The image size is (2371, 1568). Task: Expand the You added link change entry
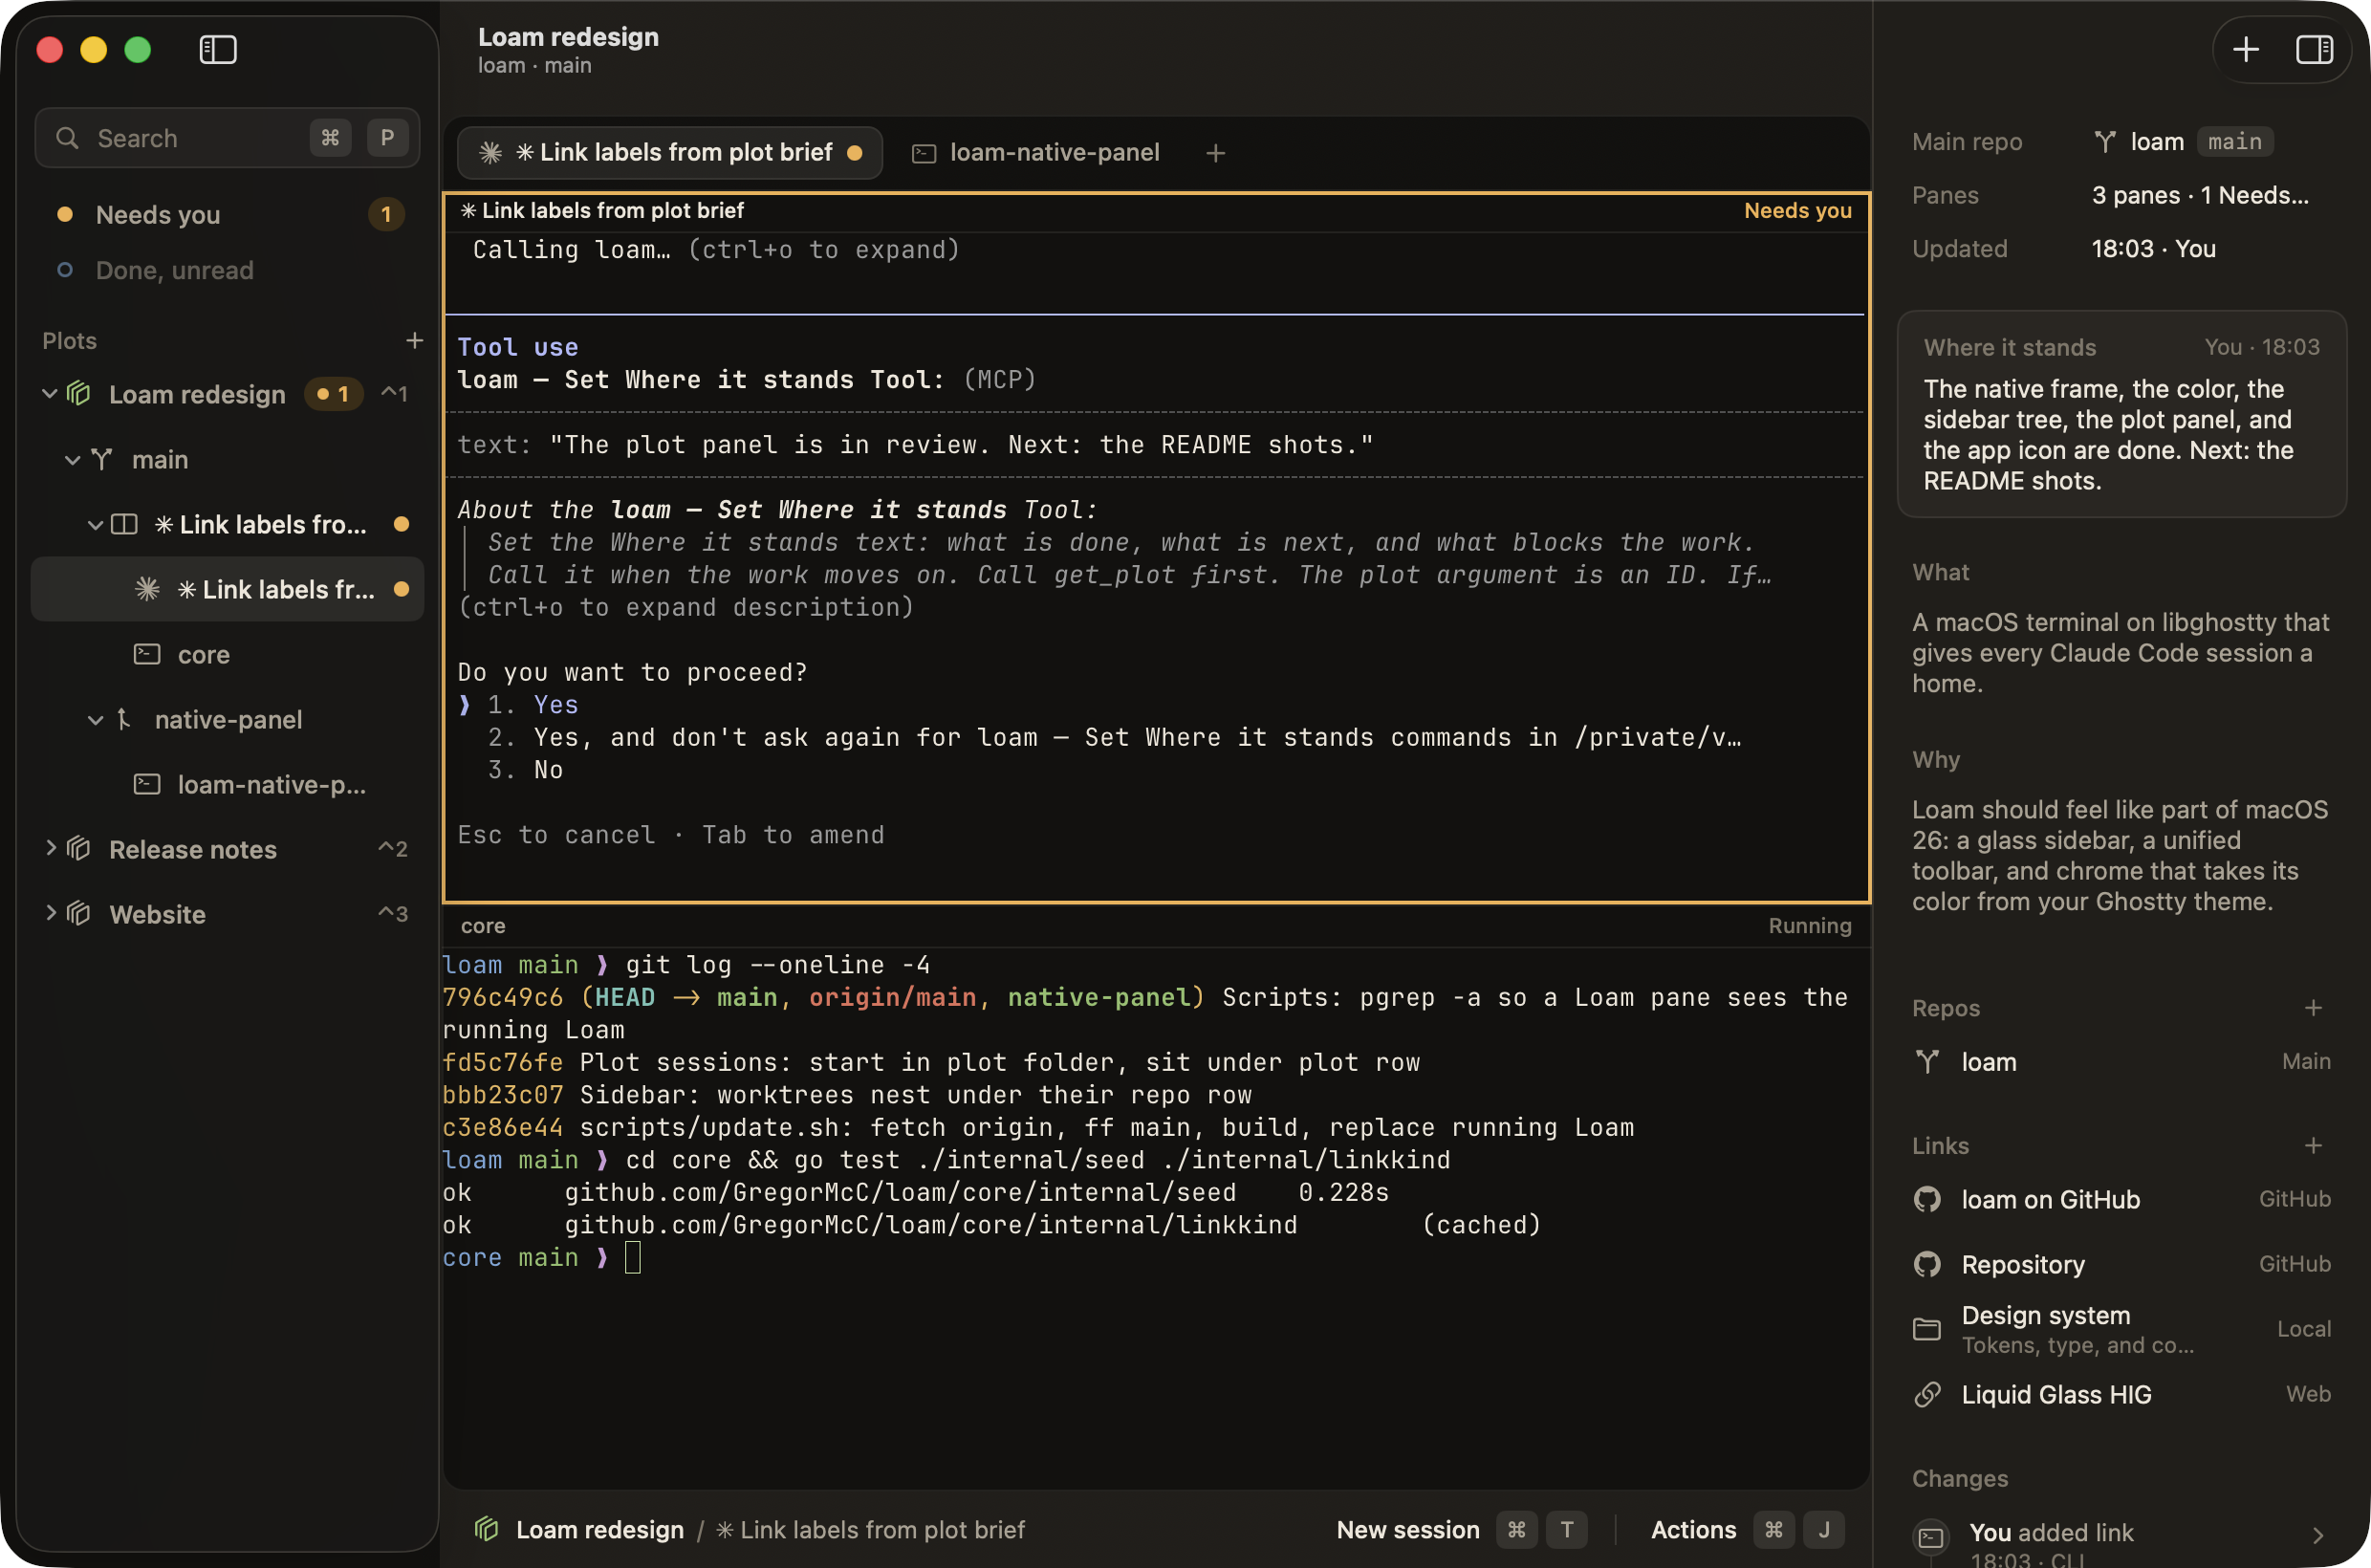2317,1536
